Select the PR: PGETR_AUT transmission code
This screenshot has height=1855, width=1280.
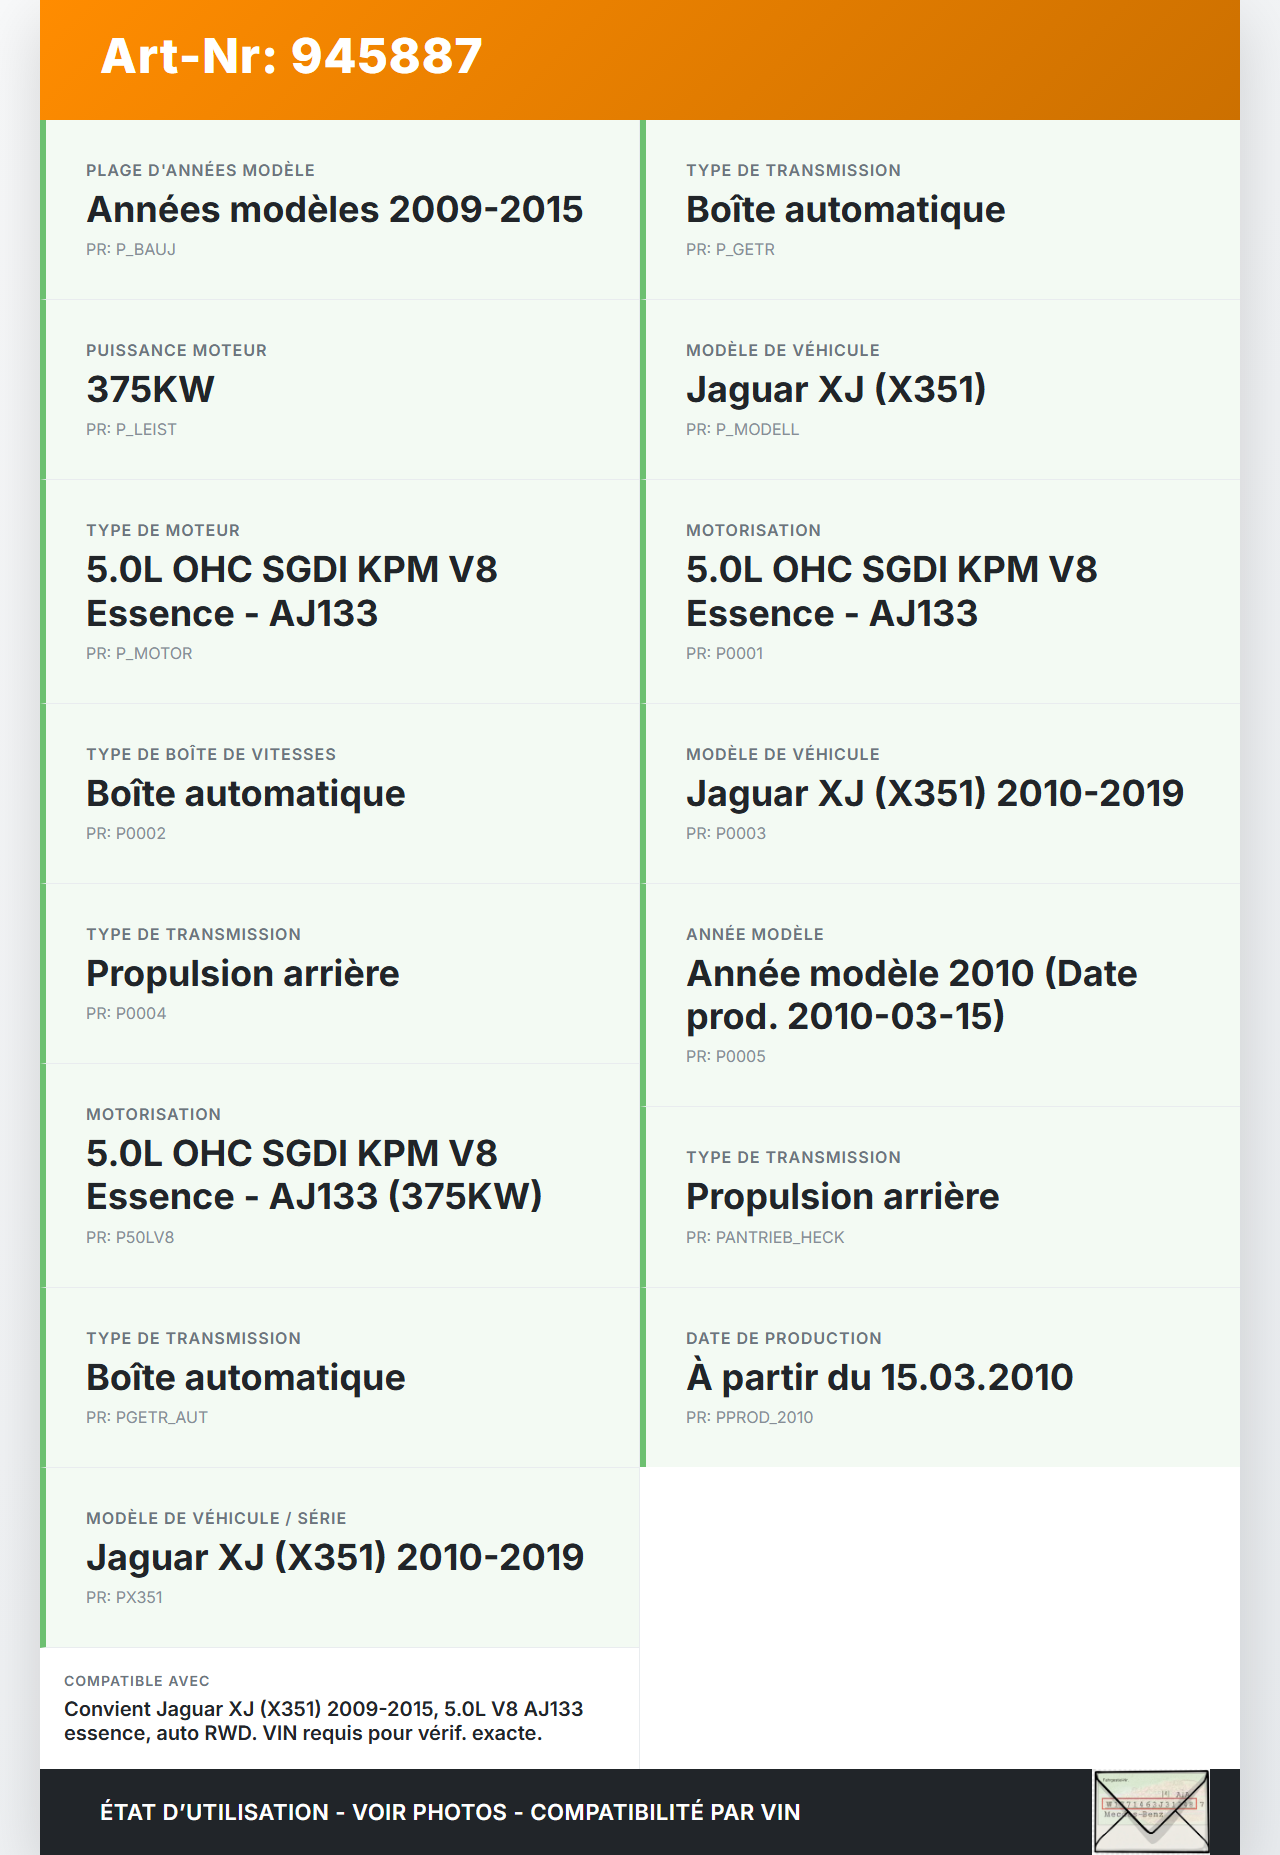click(147, 1417)
